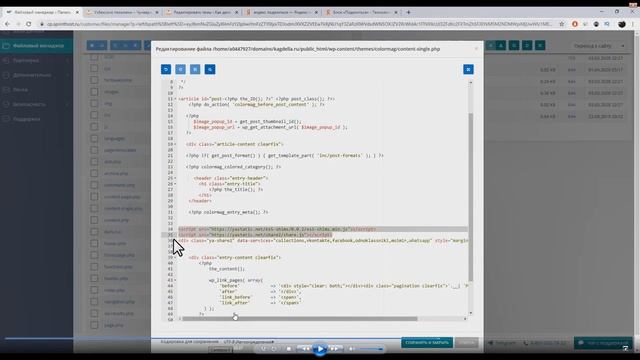This screenshot has height=360, width=640.
Task: Open Дополнительно section in sidebar
Action: [x=37, y=75]
